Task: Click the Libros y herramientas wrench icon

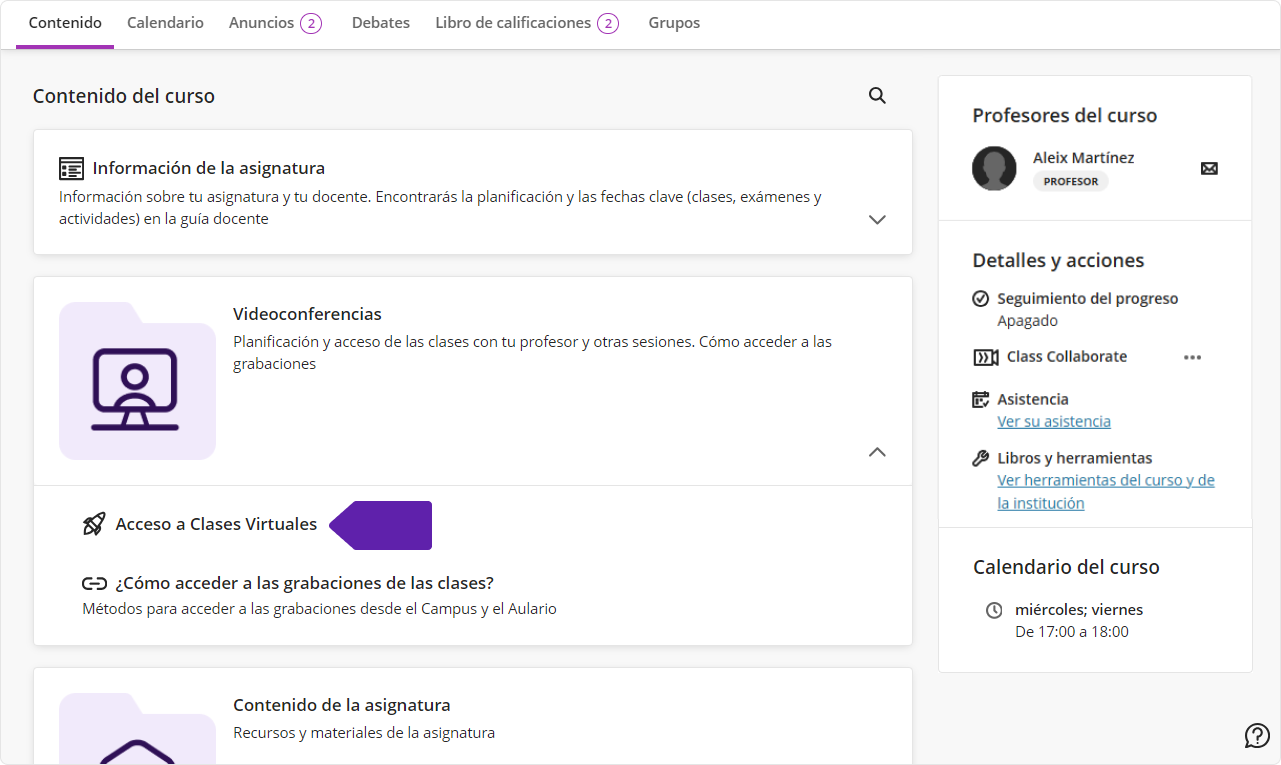Action: [981, 458]
